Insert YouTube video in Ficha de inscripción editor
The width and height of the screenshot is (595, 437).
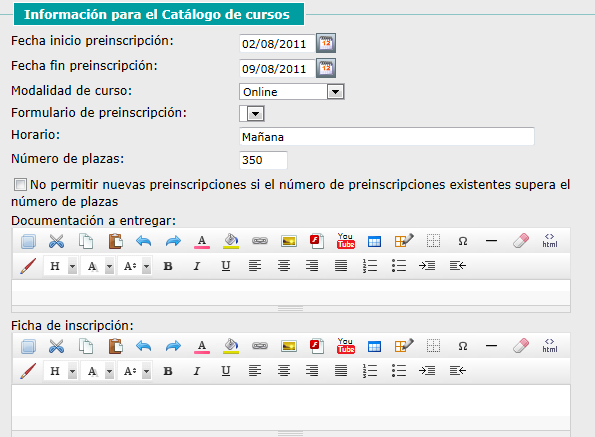click(346, 346)
